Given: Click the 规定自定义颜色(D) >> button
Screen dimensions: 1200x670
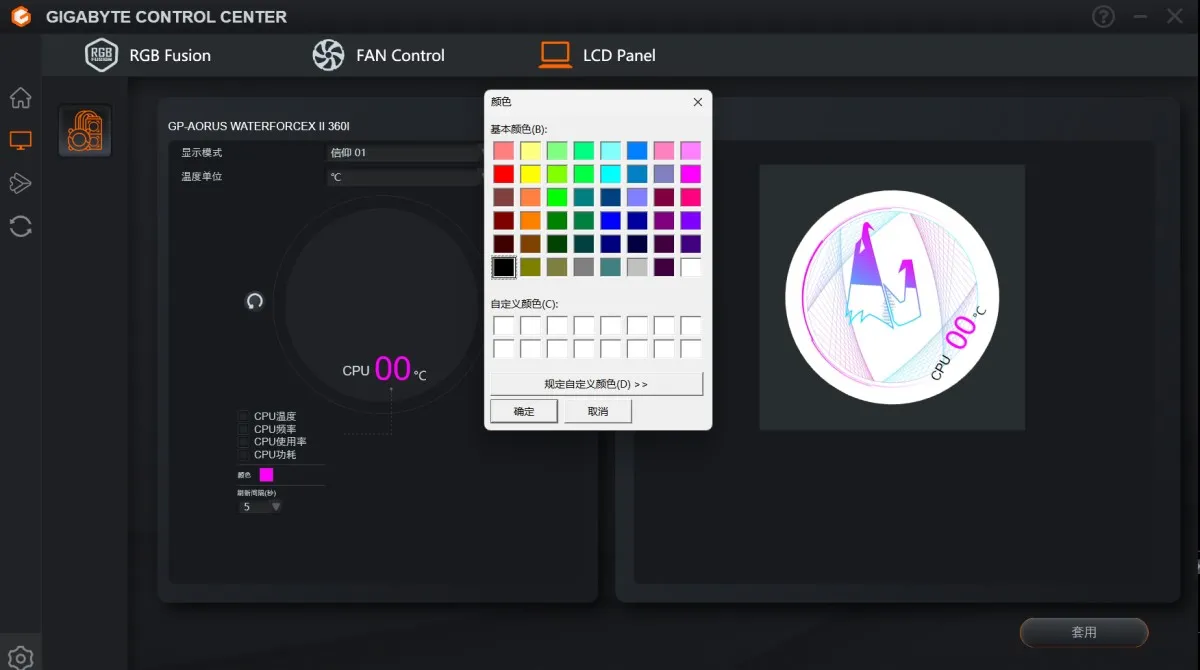Looking at the screenshot, I should (596, 384).
